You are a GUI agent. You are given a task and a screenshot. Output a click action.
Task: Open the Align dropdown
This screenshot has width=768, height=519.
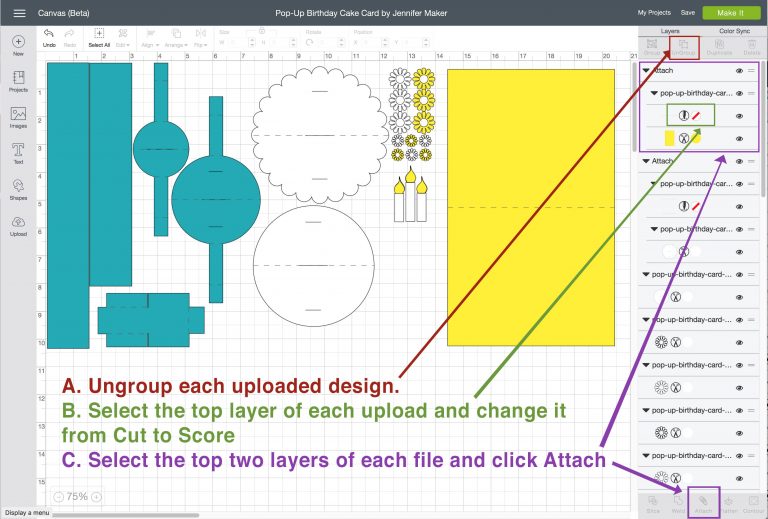(x=150, y=38)
